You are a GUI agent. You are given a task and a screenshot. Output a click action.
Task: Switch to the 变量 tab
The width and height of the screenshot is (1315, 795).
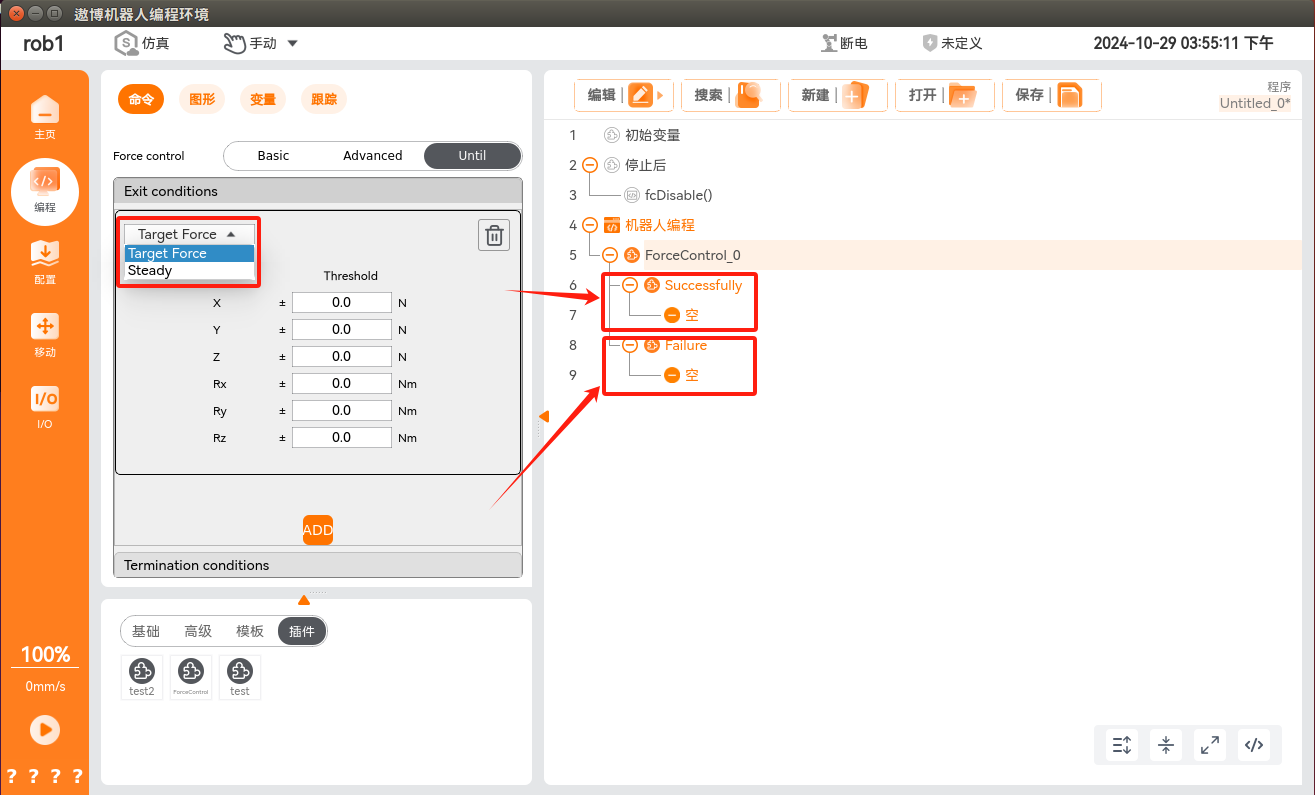(263, 99)
